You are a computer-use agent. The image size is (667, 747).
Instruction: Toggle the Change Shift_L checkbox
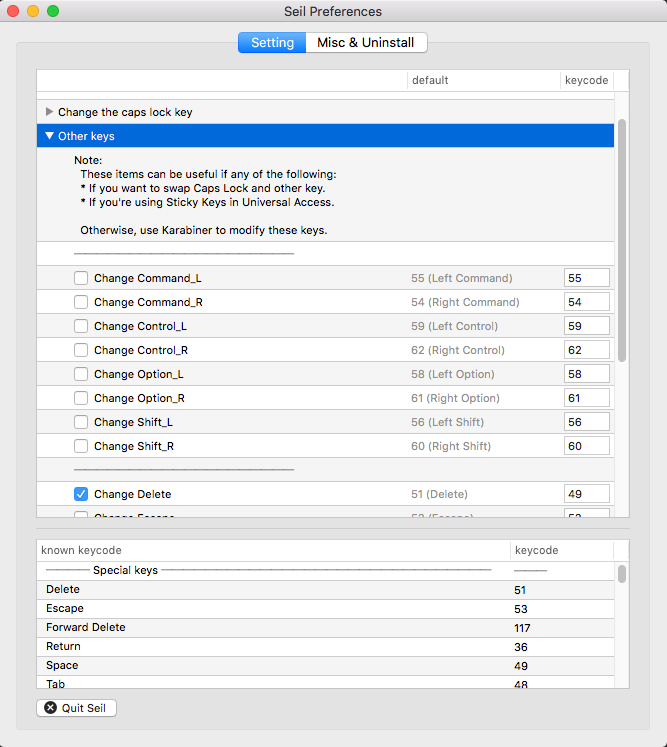click(81, 422)
